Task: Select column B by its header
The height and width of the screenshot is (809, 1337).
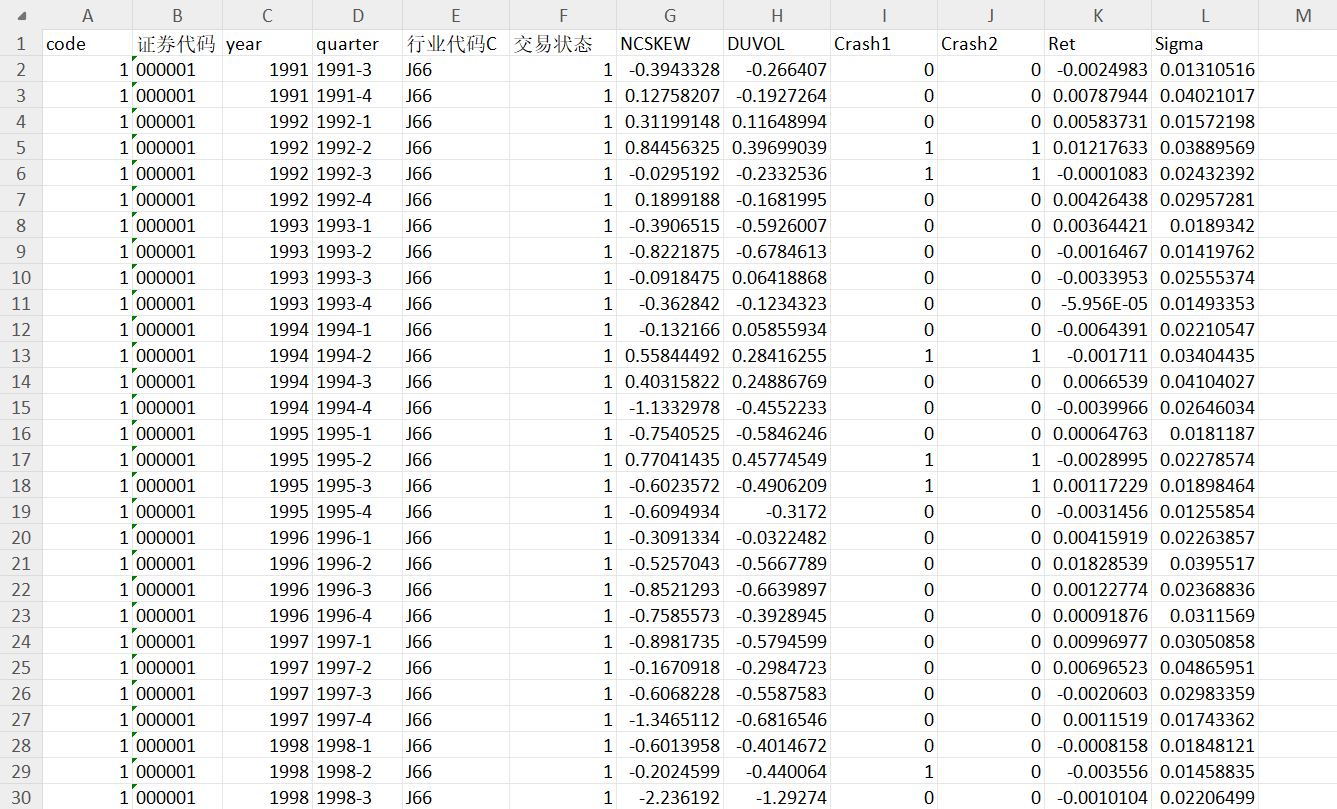Action: (x=177, y=15)
